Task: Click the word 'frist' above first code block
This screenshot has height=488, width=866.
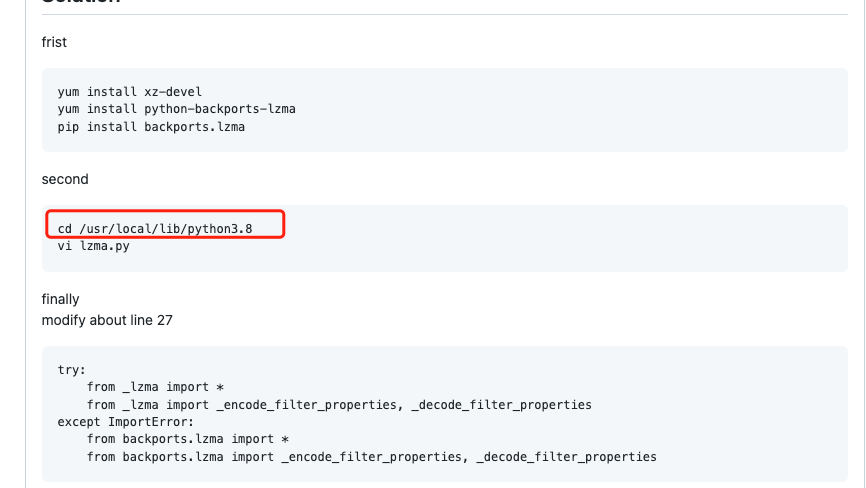Action: (54, 41)
